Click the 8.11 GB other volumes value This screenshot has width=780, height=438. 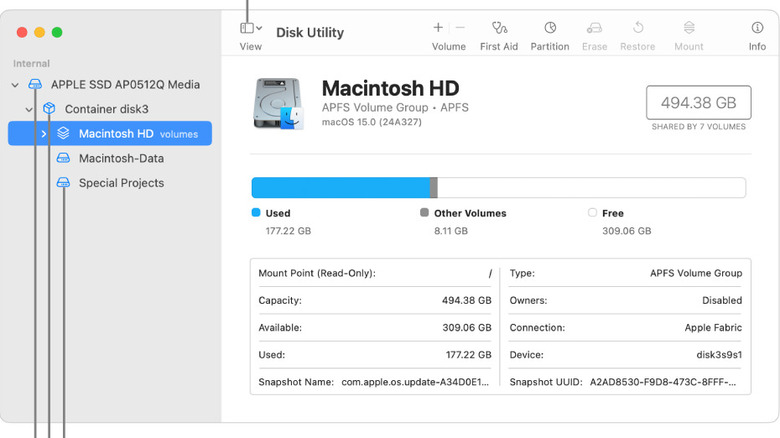point(451,231)
